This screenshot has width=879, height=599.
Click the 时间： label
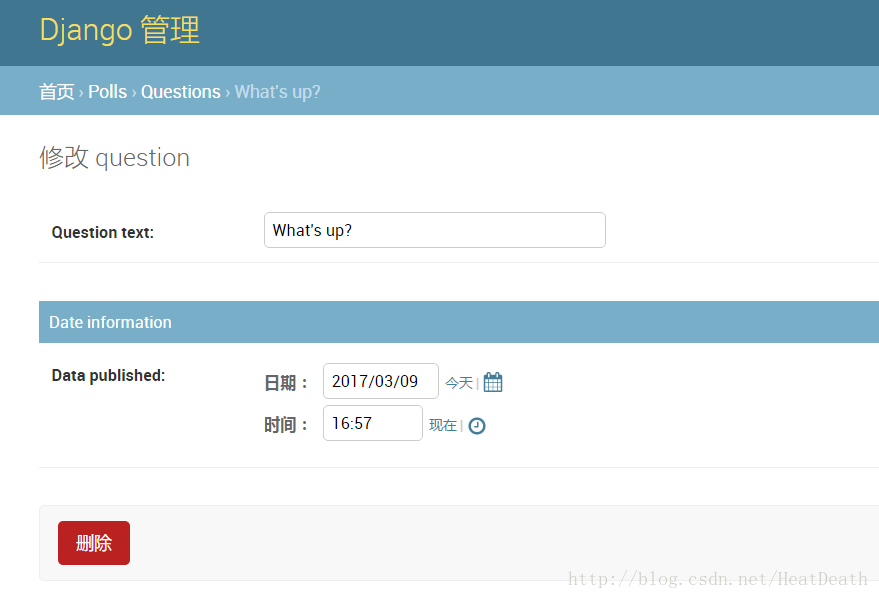click(286, 425)
